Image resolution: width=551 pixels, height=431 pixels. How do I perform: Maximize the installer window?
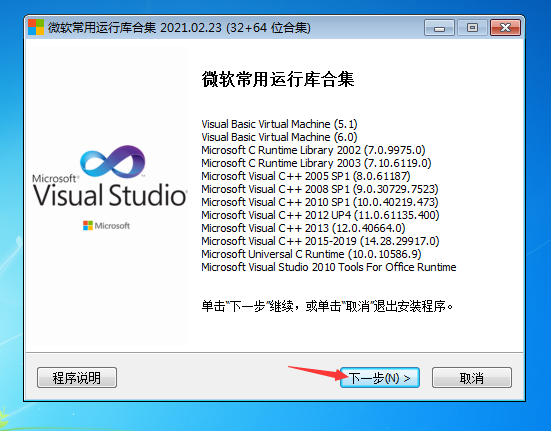[472, 28]
